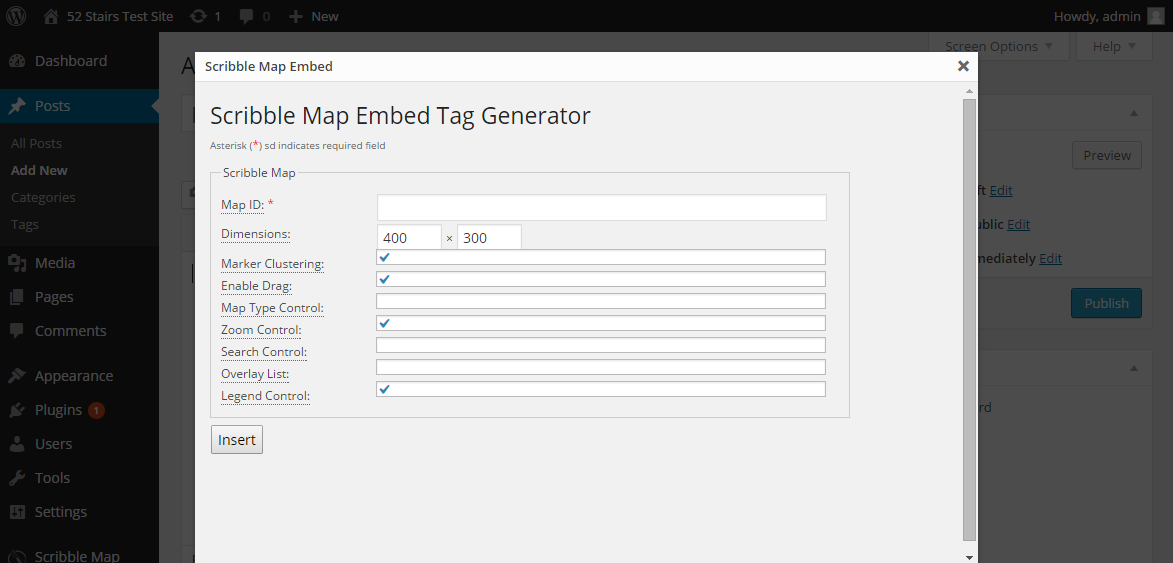
Task: Click the Insert button
Action: 236,440
